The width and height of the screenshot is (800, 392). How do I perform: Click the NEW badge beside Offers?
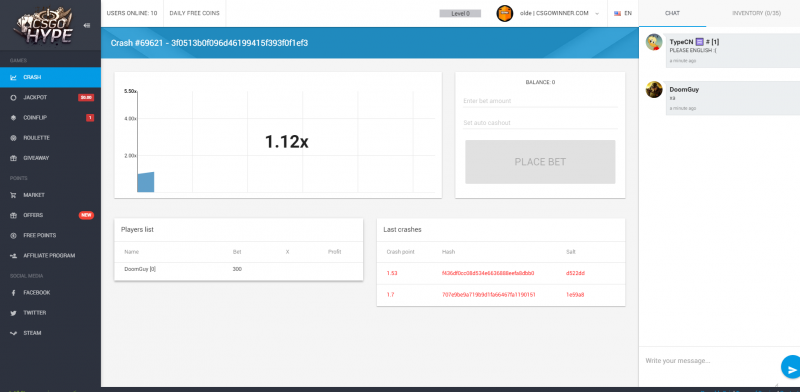coord(86,215)
